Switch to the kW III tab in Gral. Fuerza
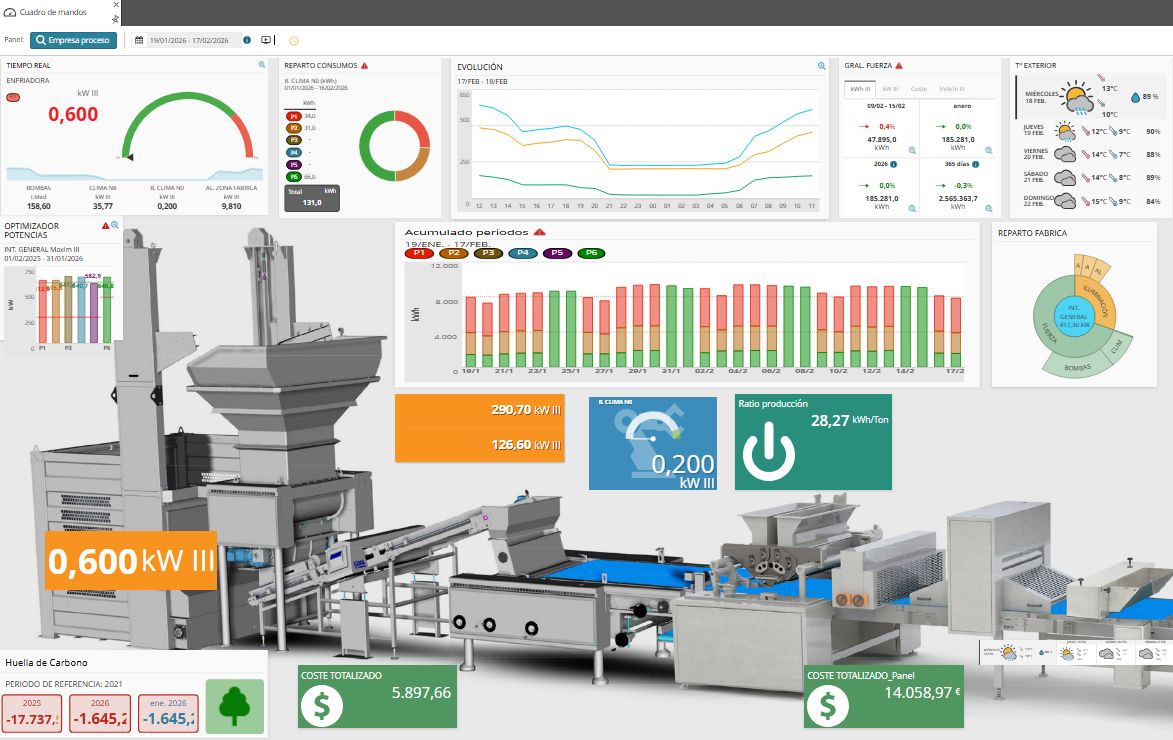The image size is (1173, 740). pyautogui.click(x=889, y=89)
